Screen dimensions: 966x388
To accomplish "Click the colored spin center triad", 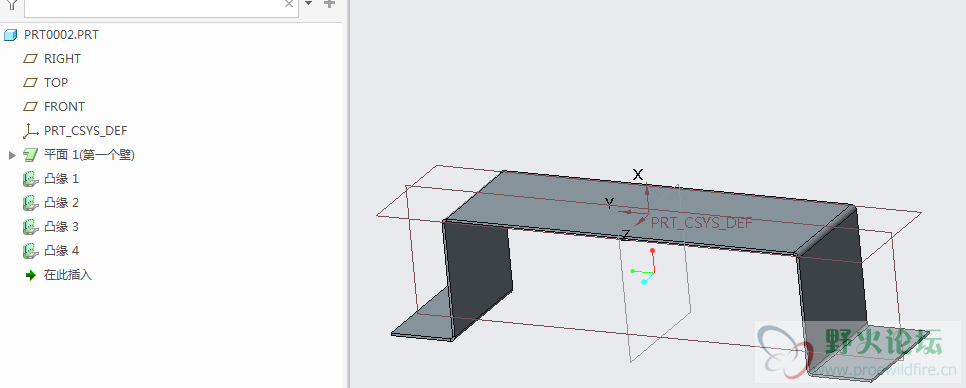I will [644, 267].
